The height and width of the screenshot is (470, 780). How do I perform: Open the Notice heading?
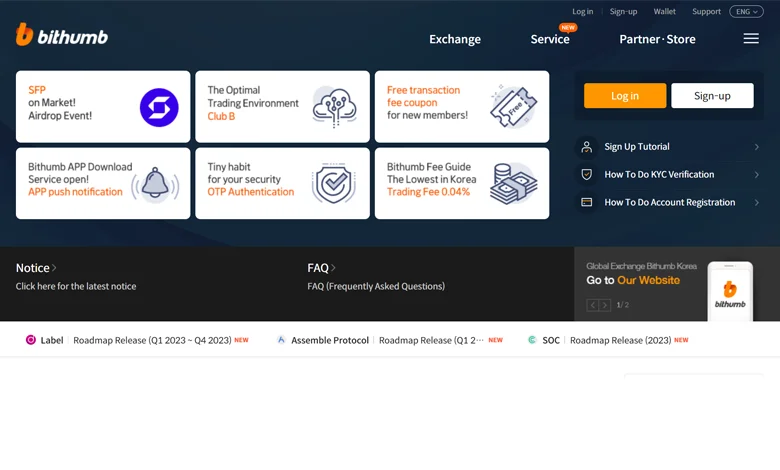(32, 268)
